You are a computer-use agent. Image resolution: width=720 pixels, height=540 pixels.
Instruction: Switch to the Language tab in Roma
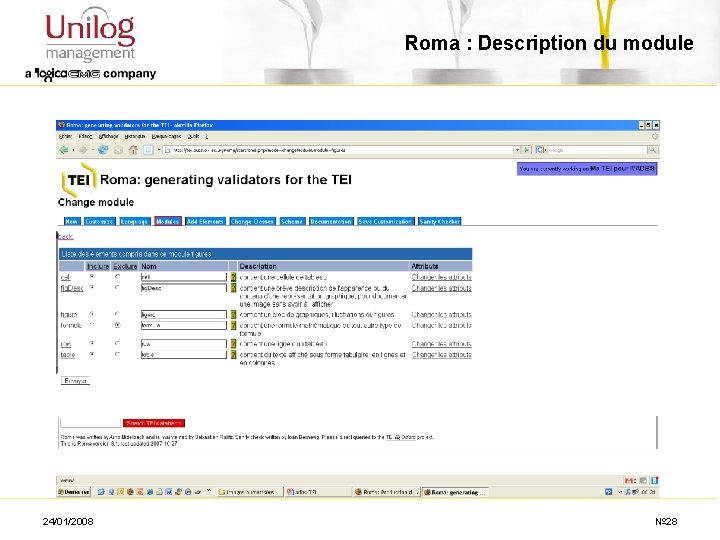point(135,221)
